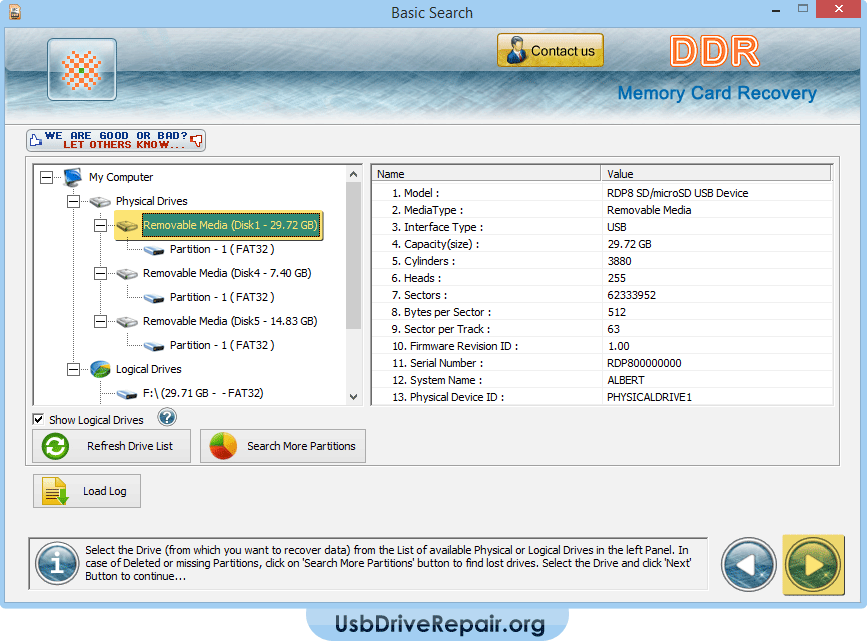Maximize the Basic Search window

[x=803, y=9]
